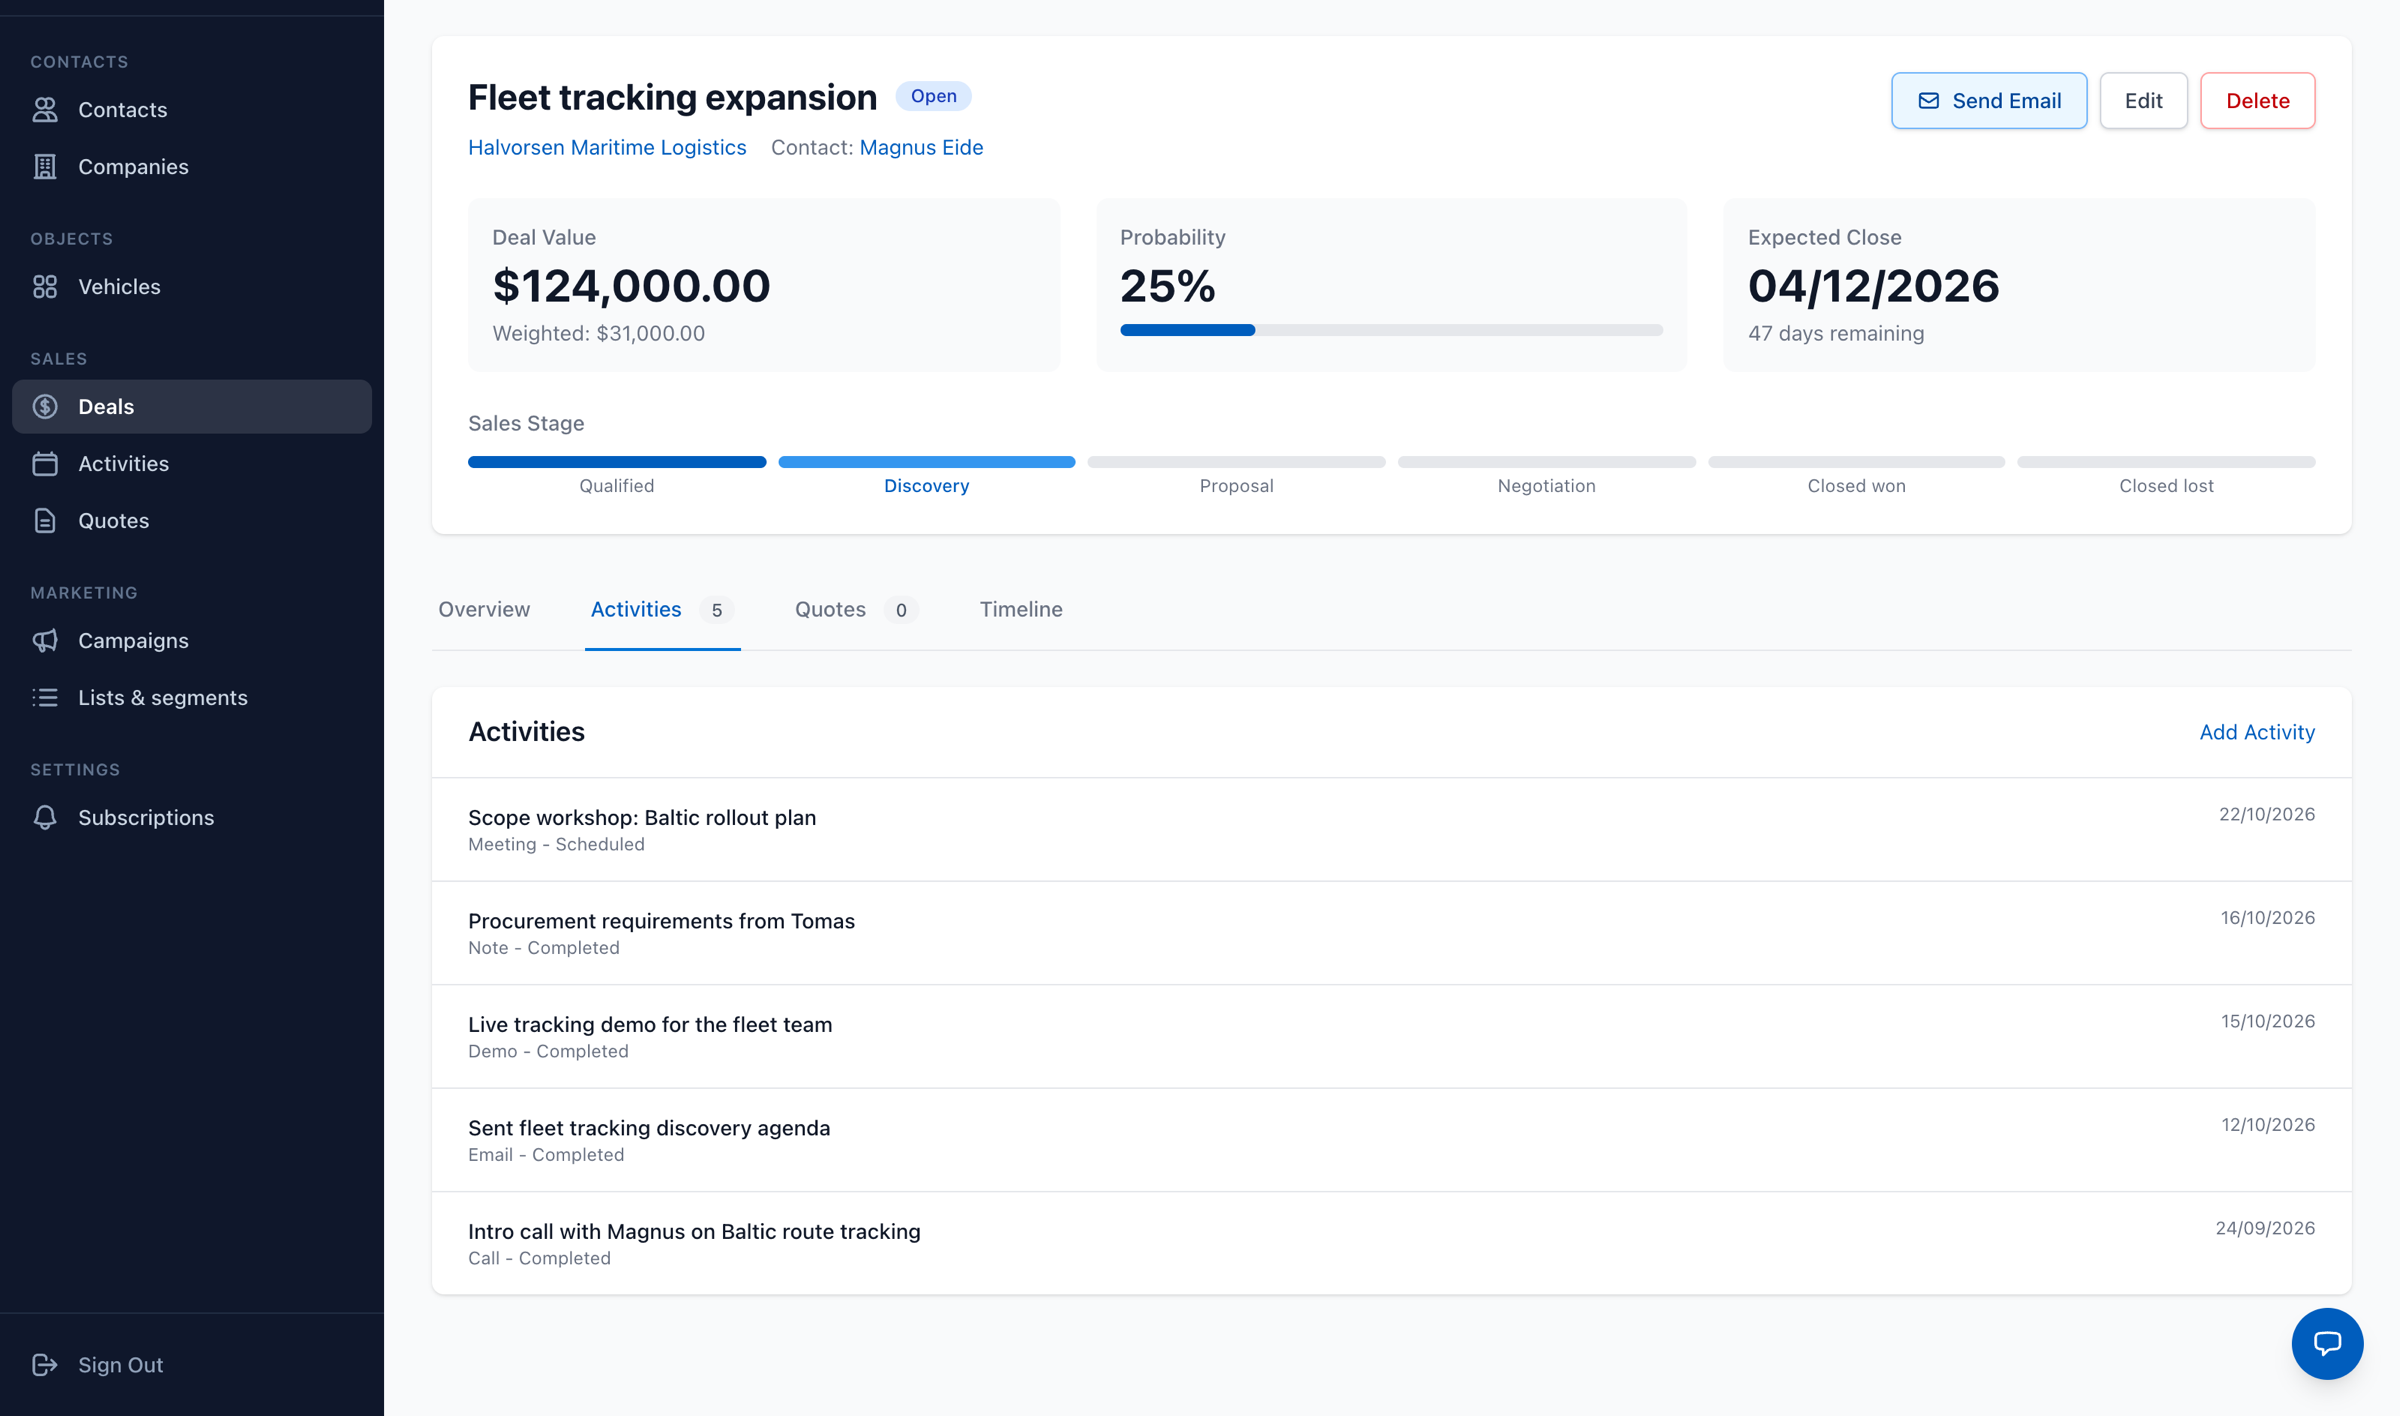
Task: Open Contacts via its people icon
Action: [45, 110]
